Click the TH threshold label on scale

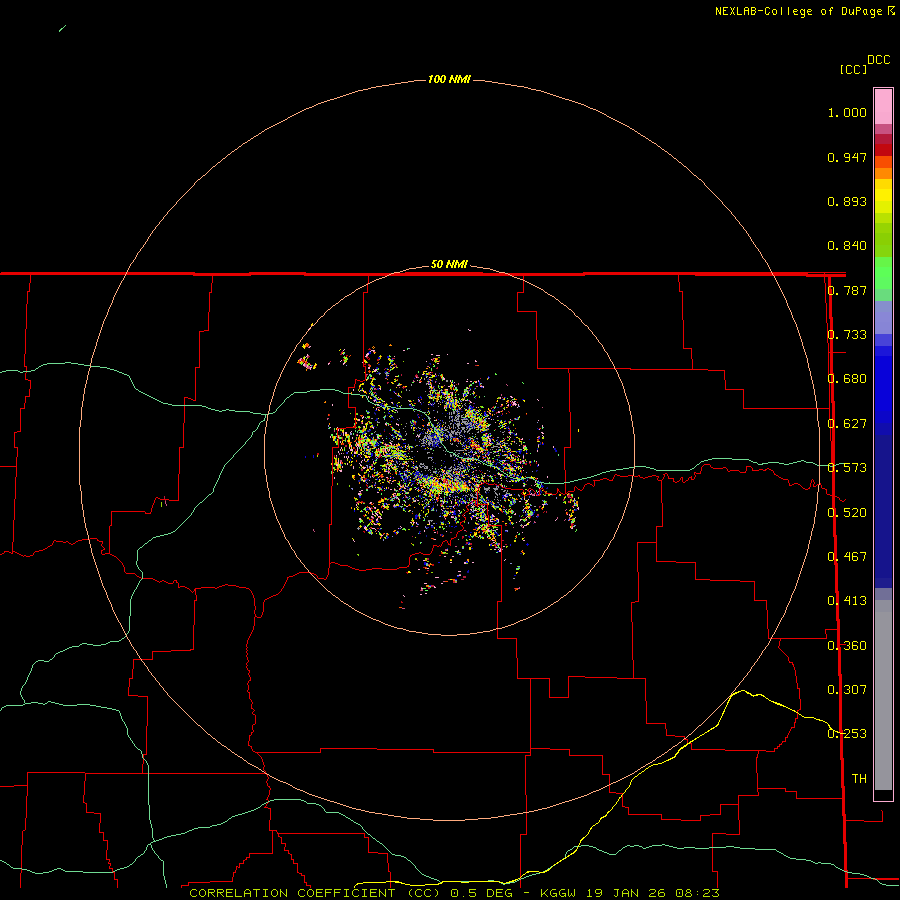pos(859,779)
